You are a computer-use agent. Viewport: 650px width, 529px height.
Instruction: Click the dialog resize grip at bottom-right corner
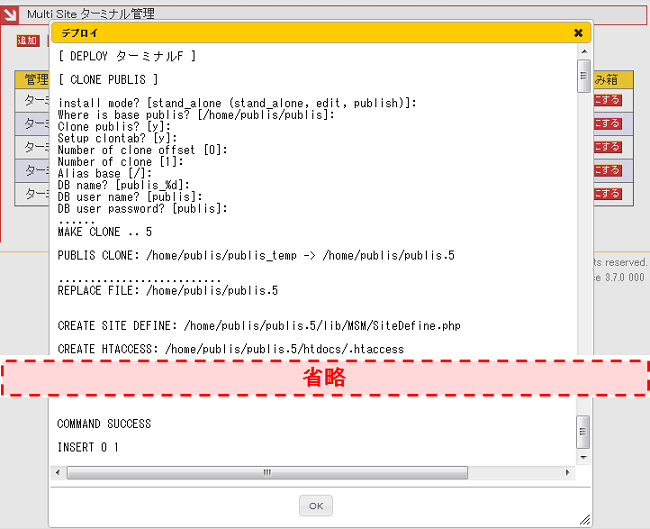[584, 518]
